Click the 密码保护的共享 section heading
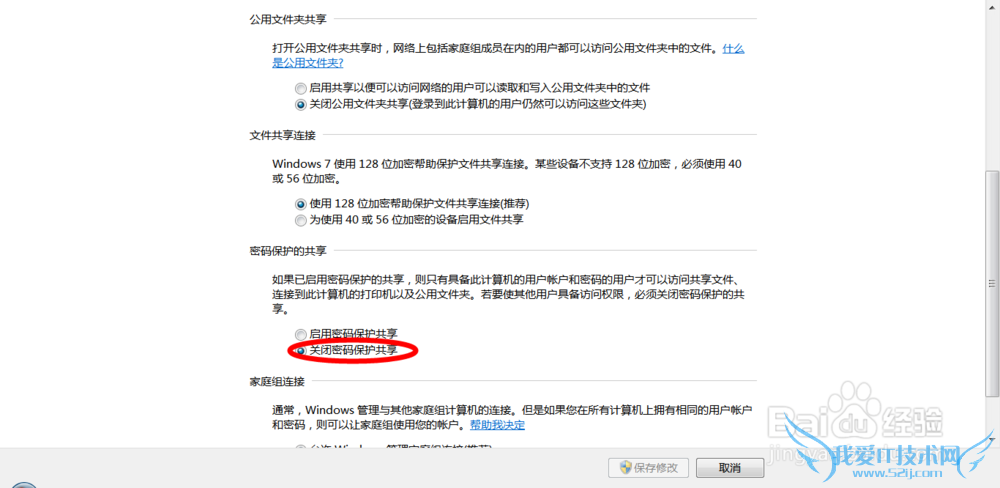This screenshot has height=488, width=1000. pos(288,251)
